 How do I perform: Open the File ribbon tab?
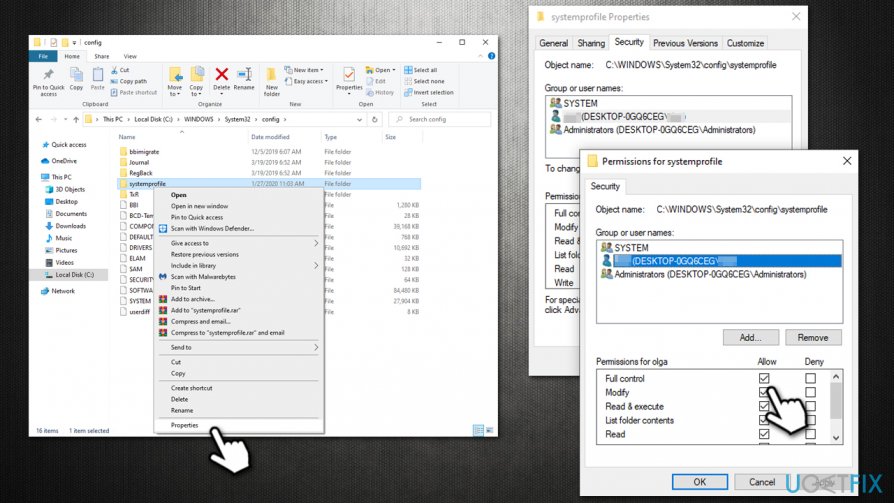(x=43, y=56)
